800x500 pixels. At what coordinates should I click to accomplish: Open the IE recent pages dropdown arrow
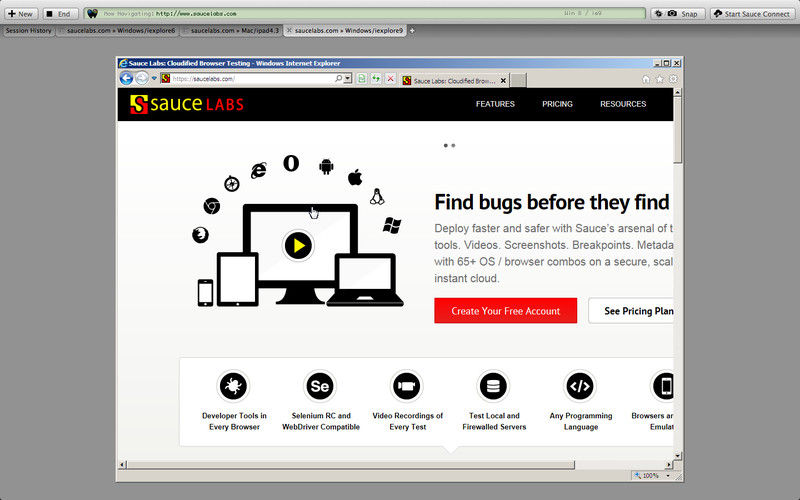pos(154,79)
